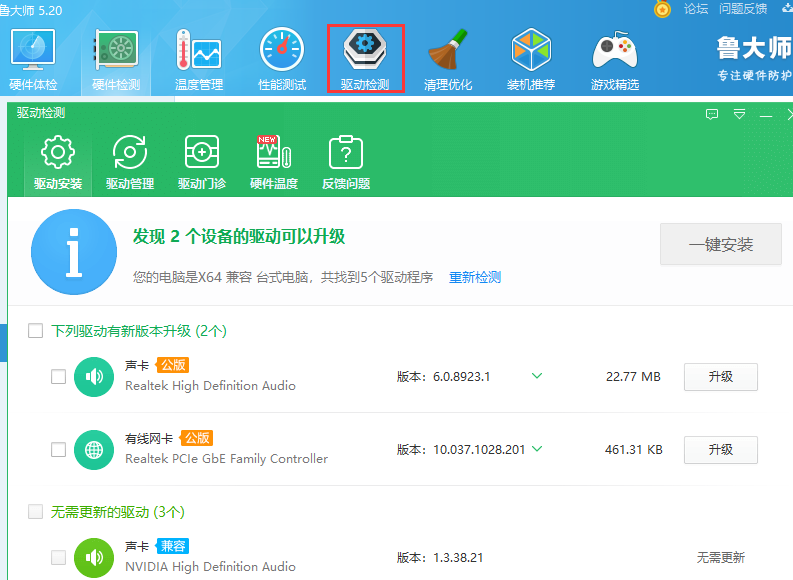
Task: Switch to 驱动安装 tab
Action: click(x=58, y=163)
